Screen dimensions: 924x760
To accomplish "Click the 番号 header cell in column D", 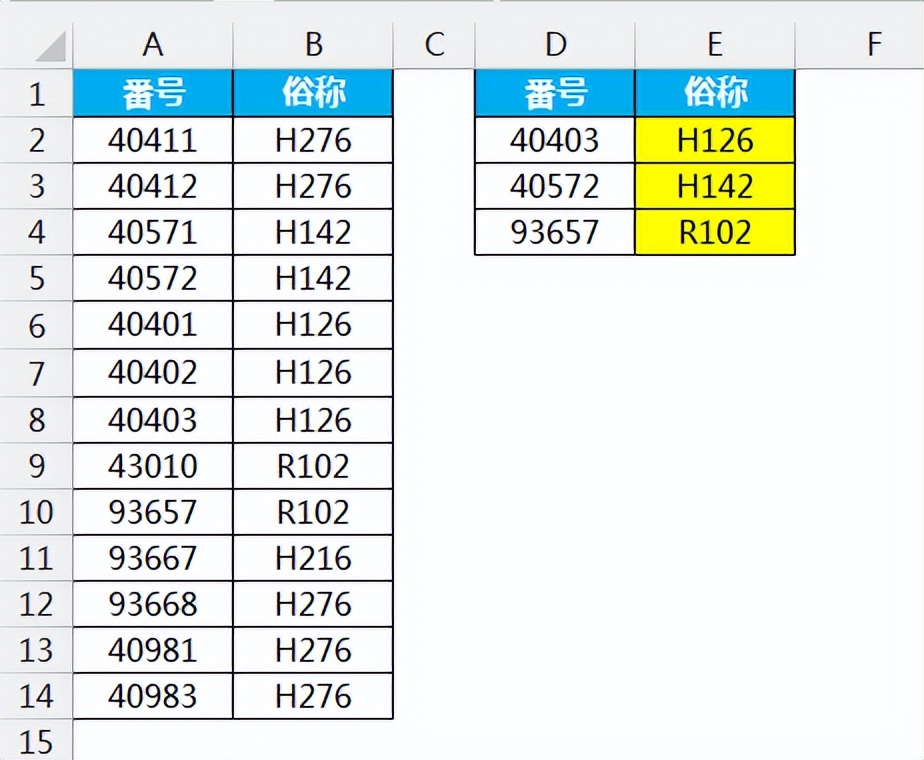I will [555, 94].
